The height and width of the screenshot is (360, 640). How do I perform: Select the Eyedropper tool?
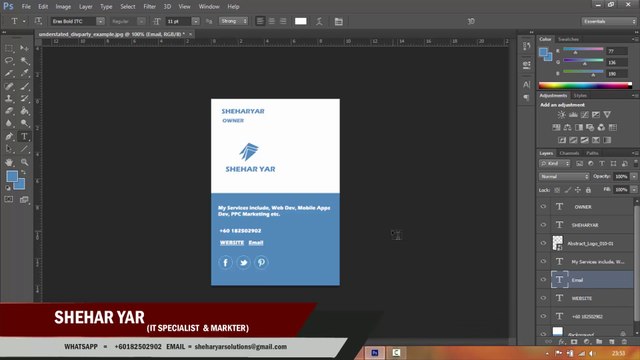click(x=24, y=73)
